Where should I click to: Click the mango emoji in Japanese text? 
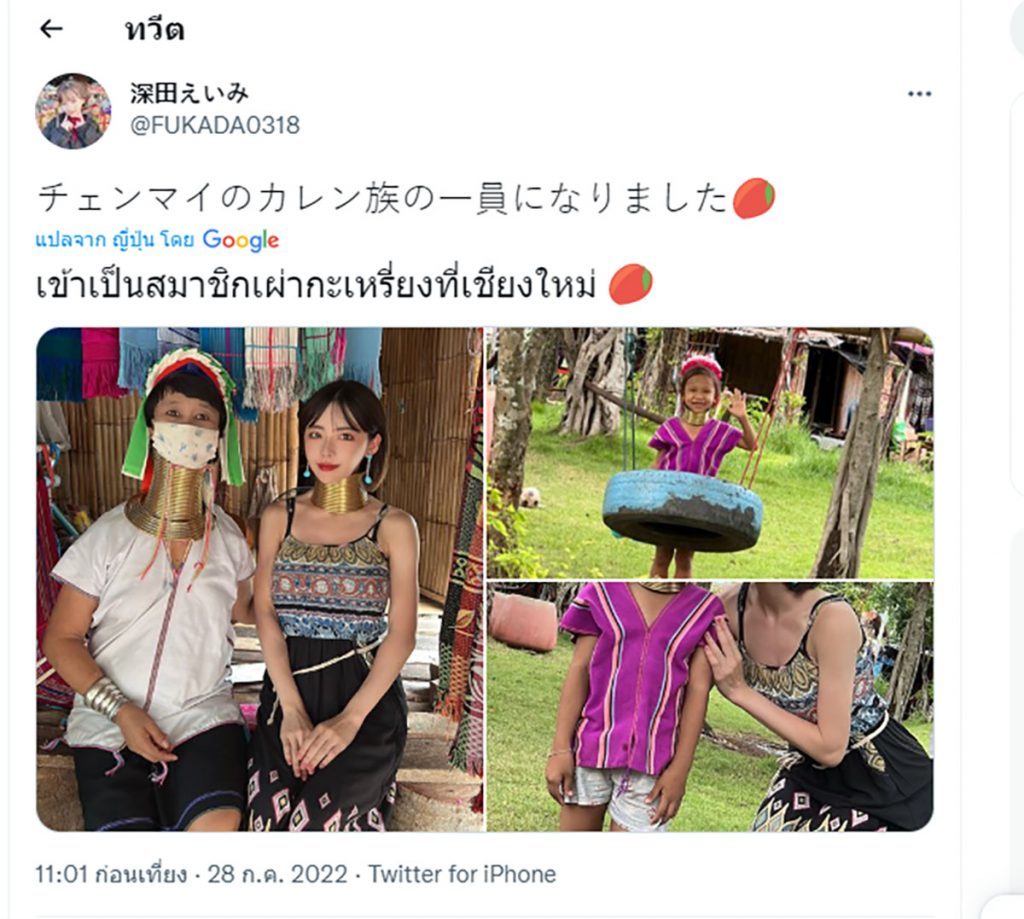[754, 197]
